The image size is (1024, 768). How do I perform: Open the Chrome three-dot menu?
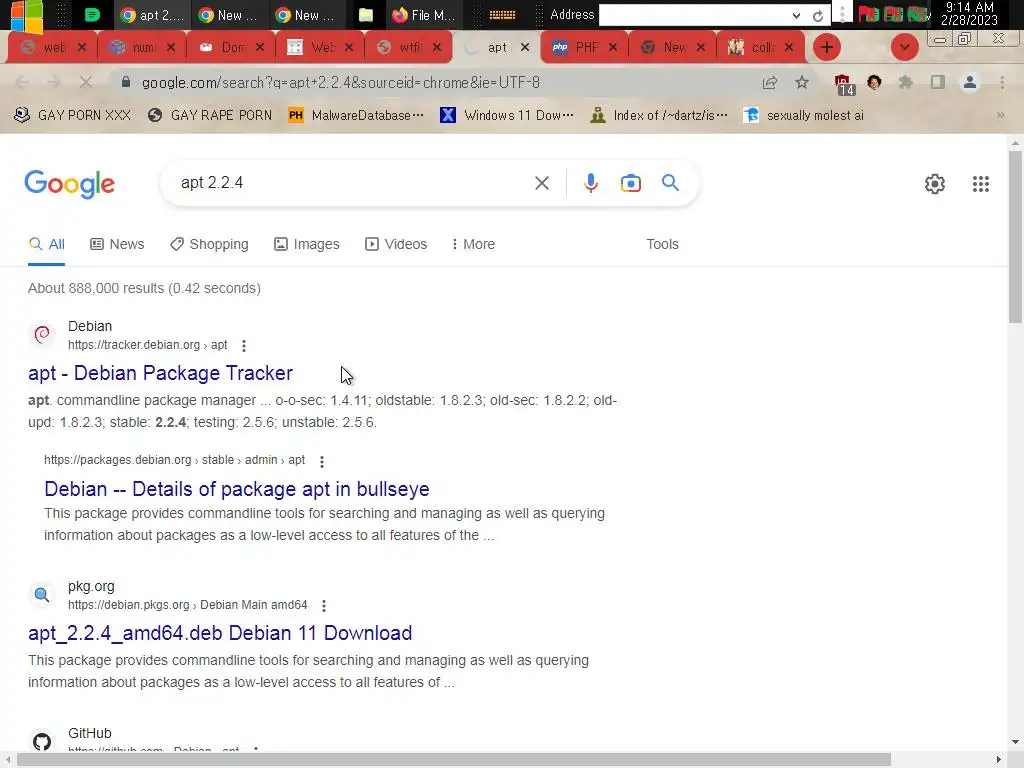[1002, 82]
